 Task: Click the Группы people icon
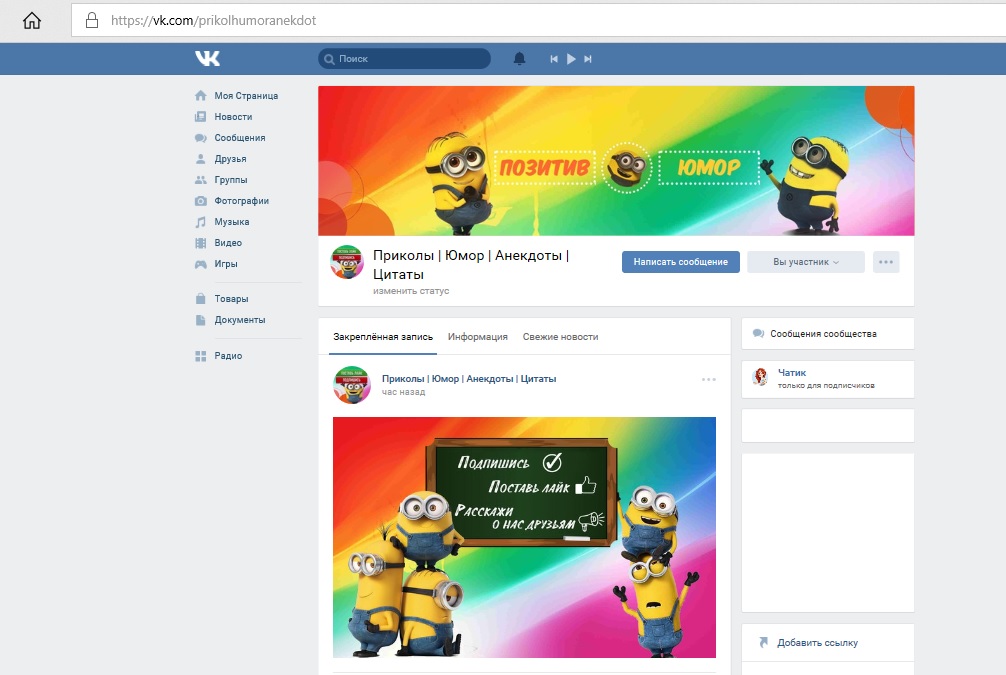201,180
